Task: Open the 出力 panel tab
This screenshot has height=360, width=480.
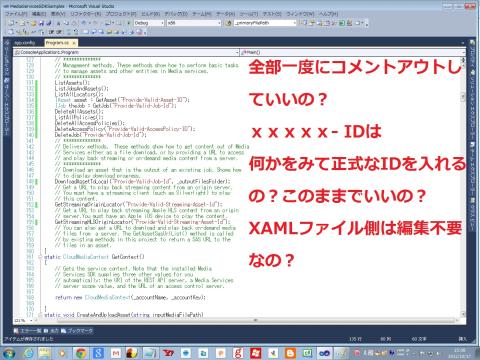Action: click(x=52, y=331)
